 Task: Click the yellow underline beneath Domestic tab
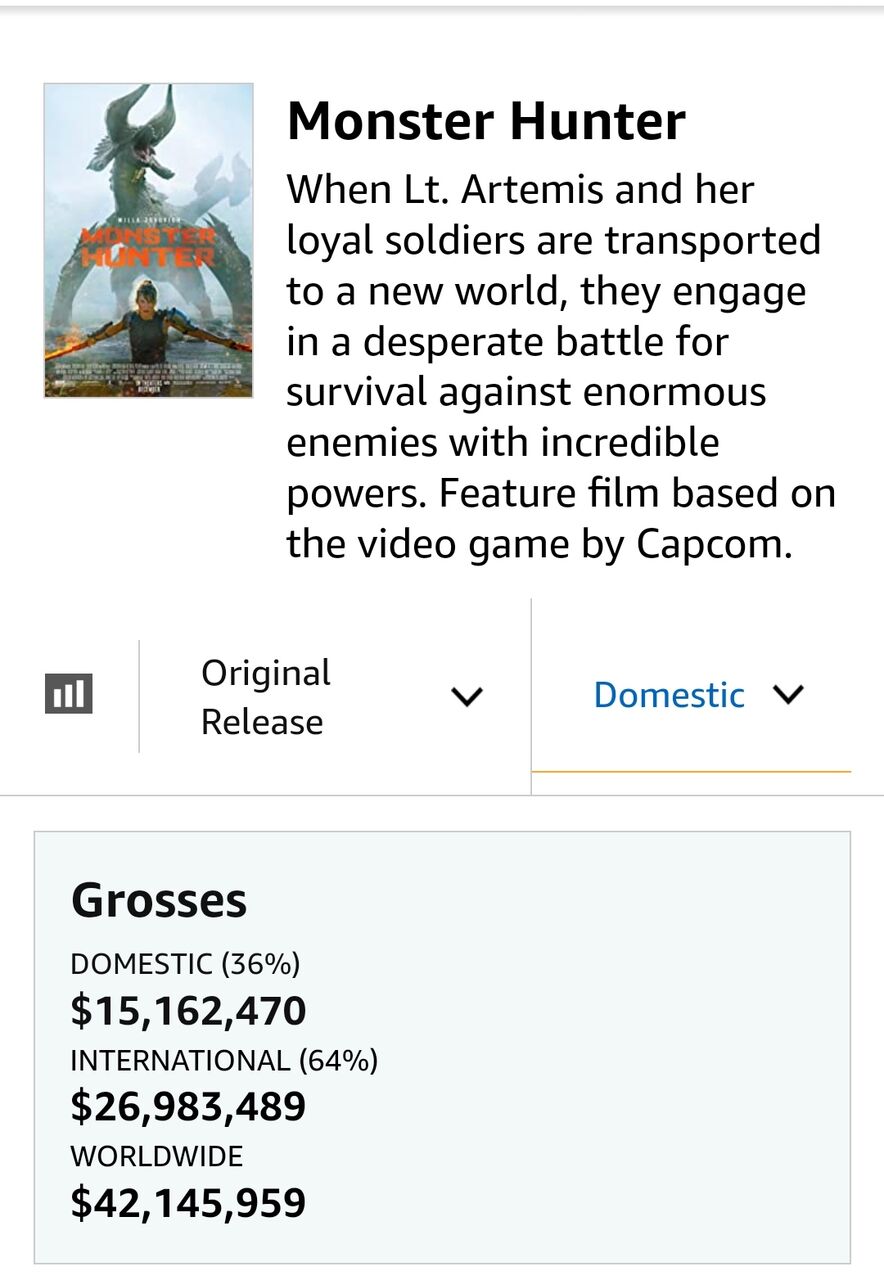coord(691,772)
